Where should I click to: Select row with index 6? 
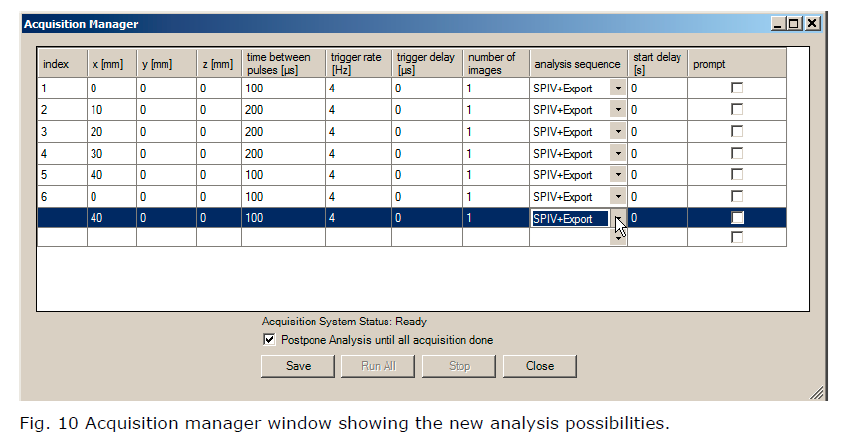pyautogui.click(x=62, y=197)
